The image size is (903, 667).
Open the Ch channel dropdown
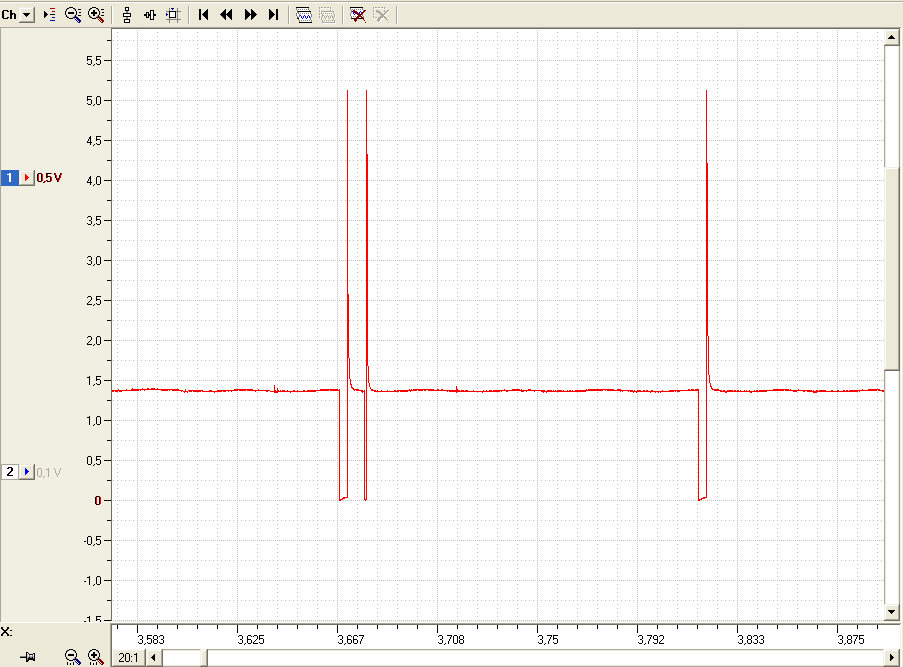[27, 15]
